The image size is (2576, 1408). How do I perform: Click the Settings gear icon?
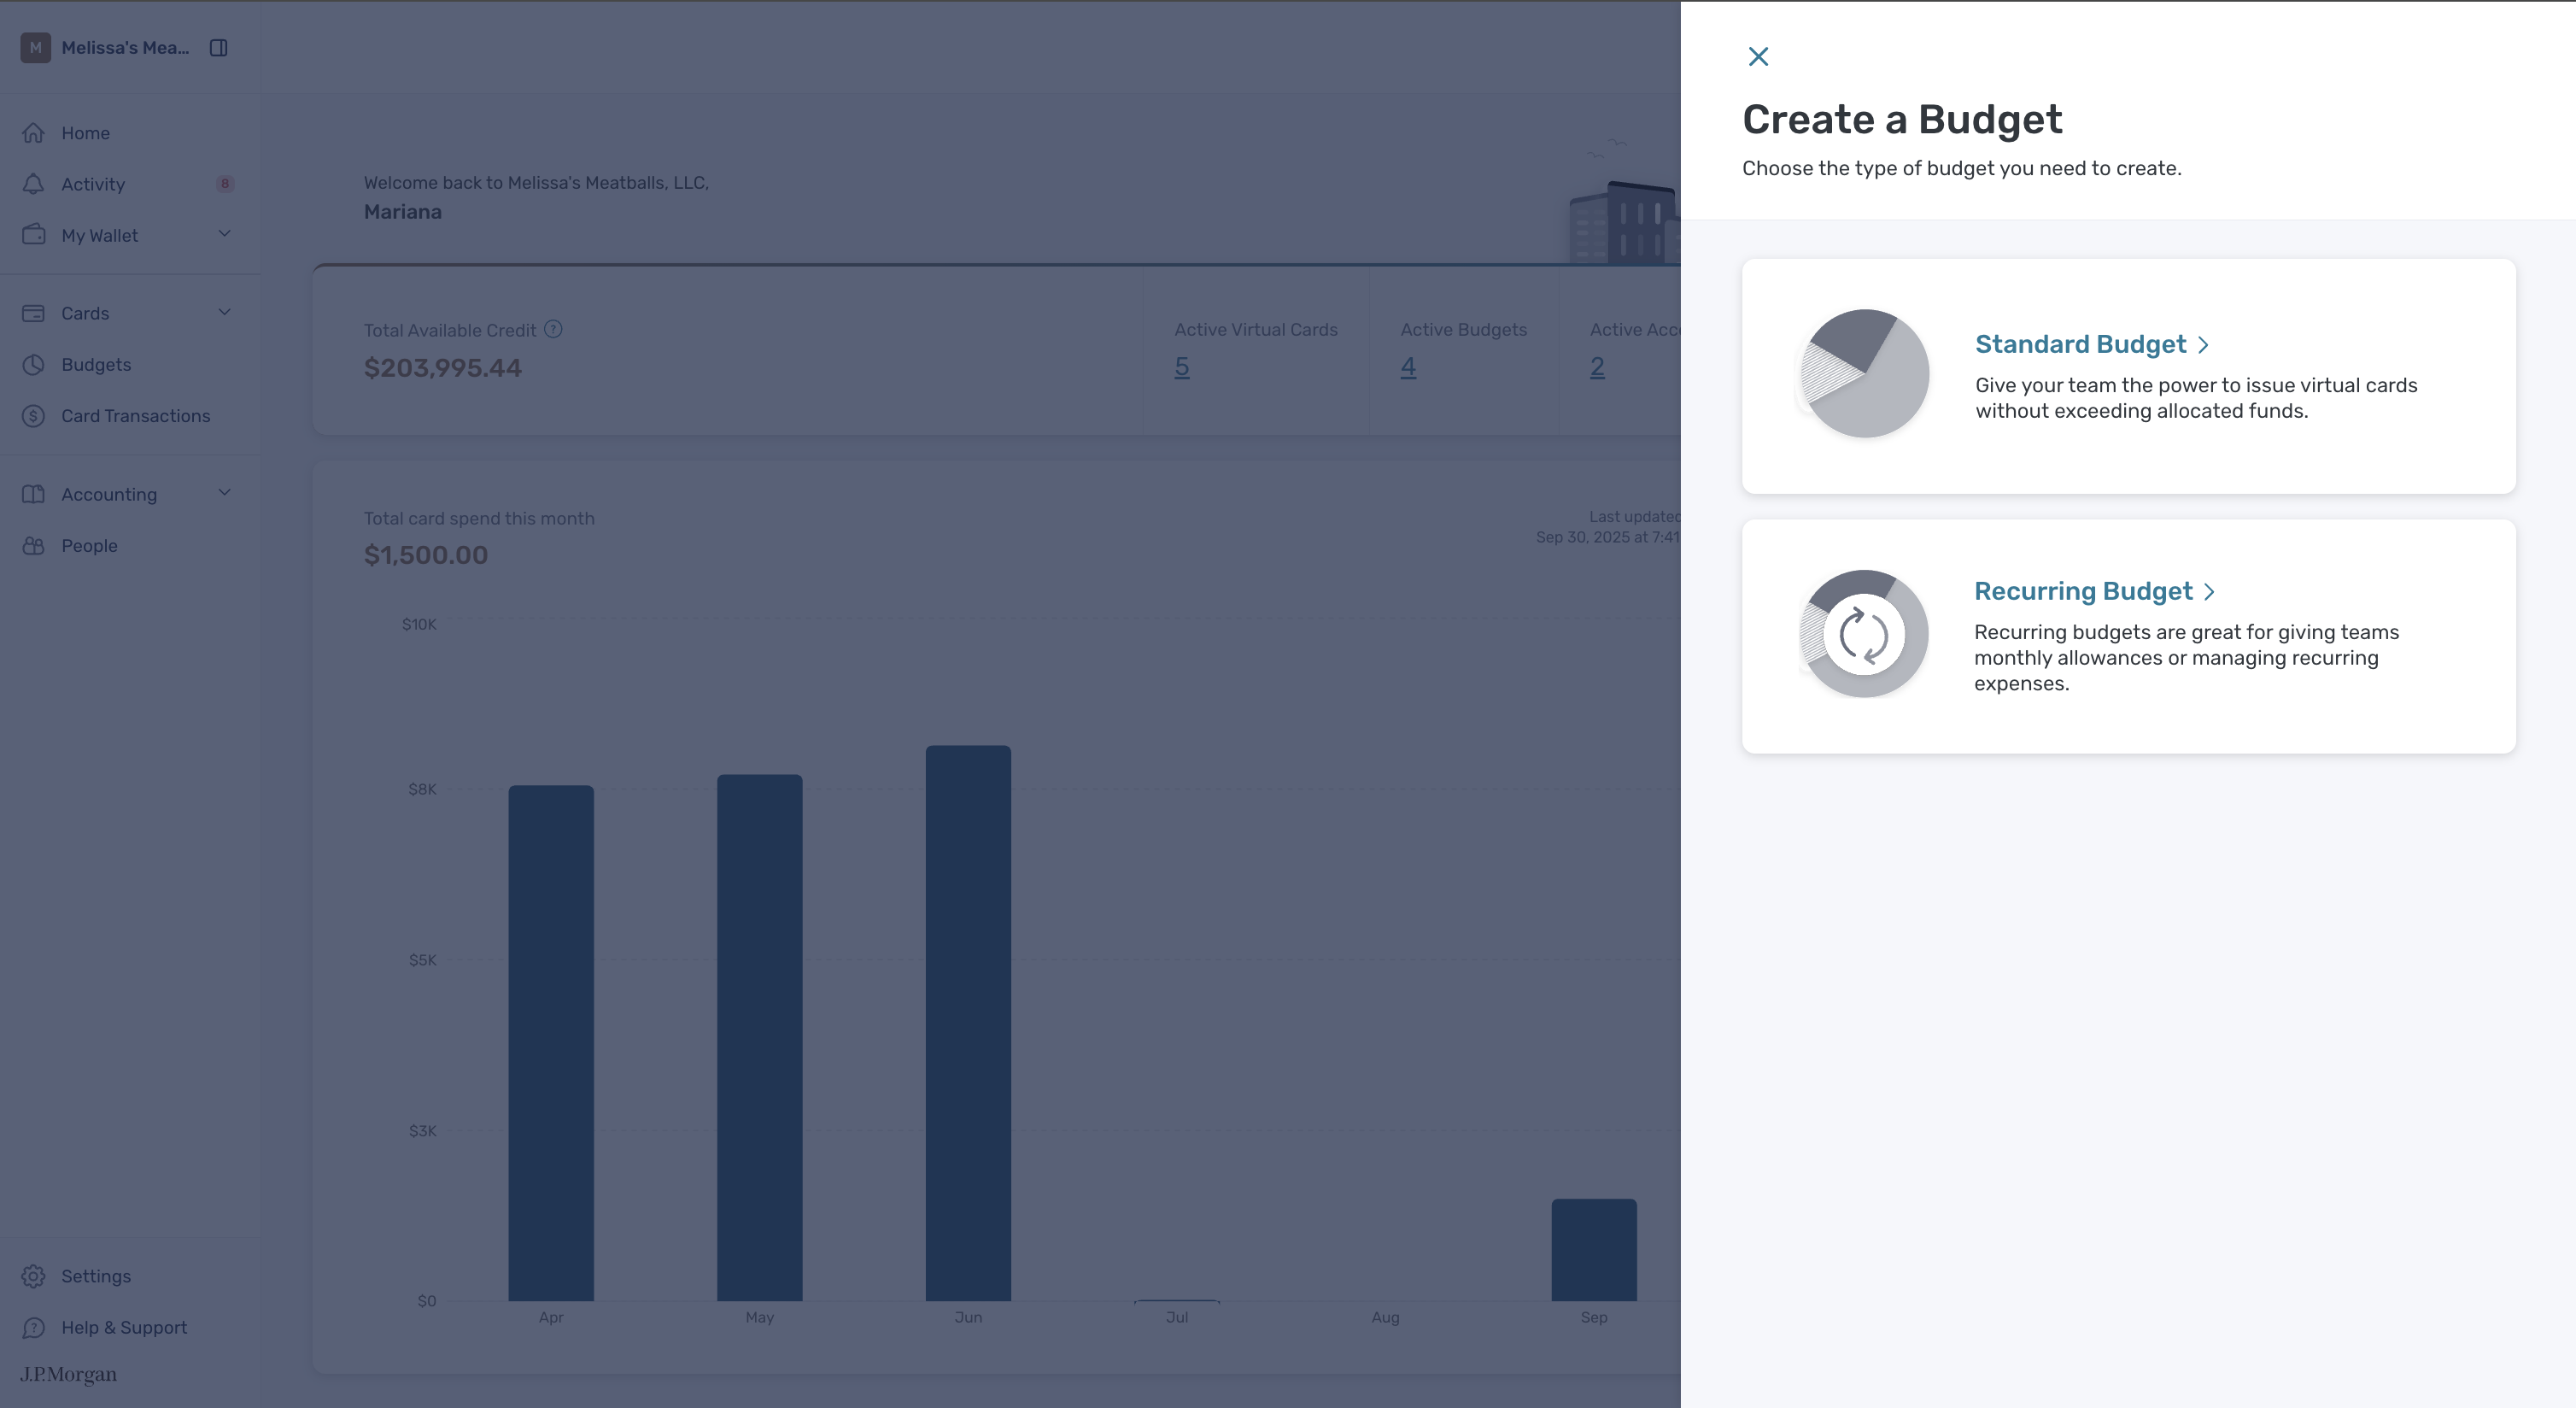34,1276
